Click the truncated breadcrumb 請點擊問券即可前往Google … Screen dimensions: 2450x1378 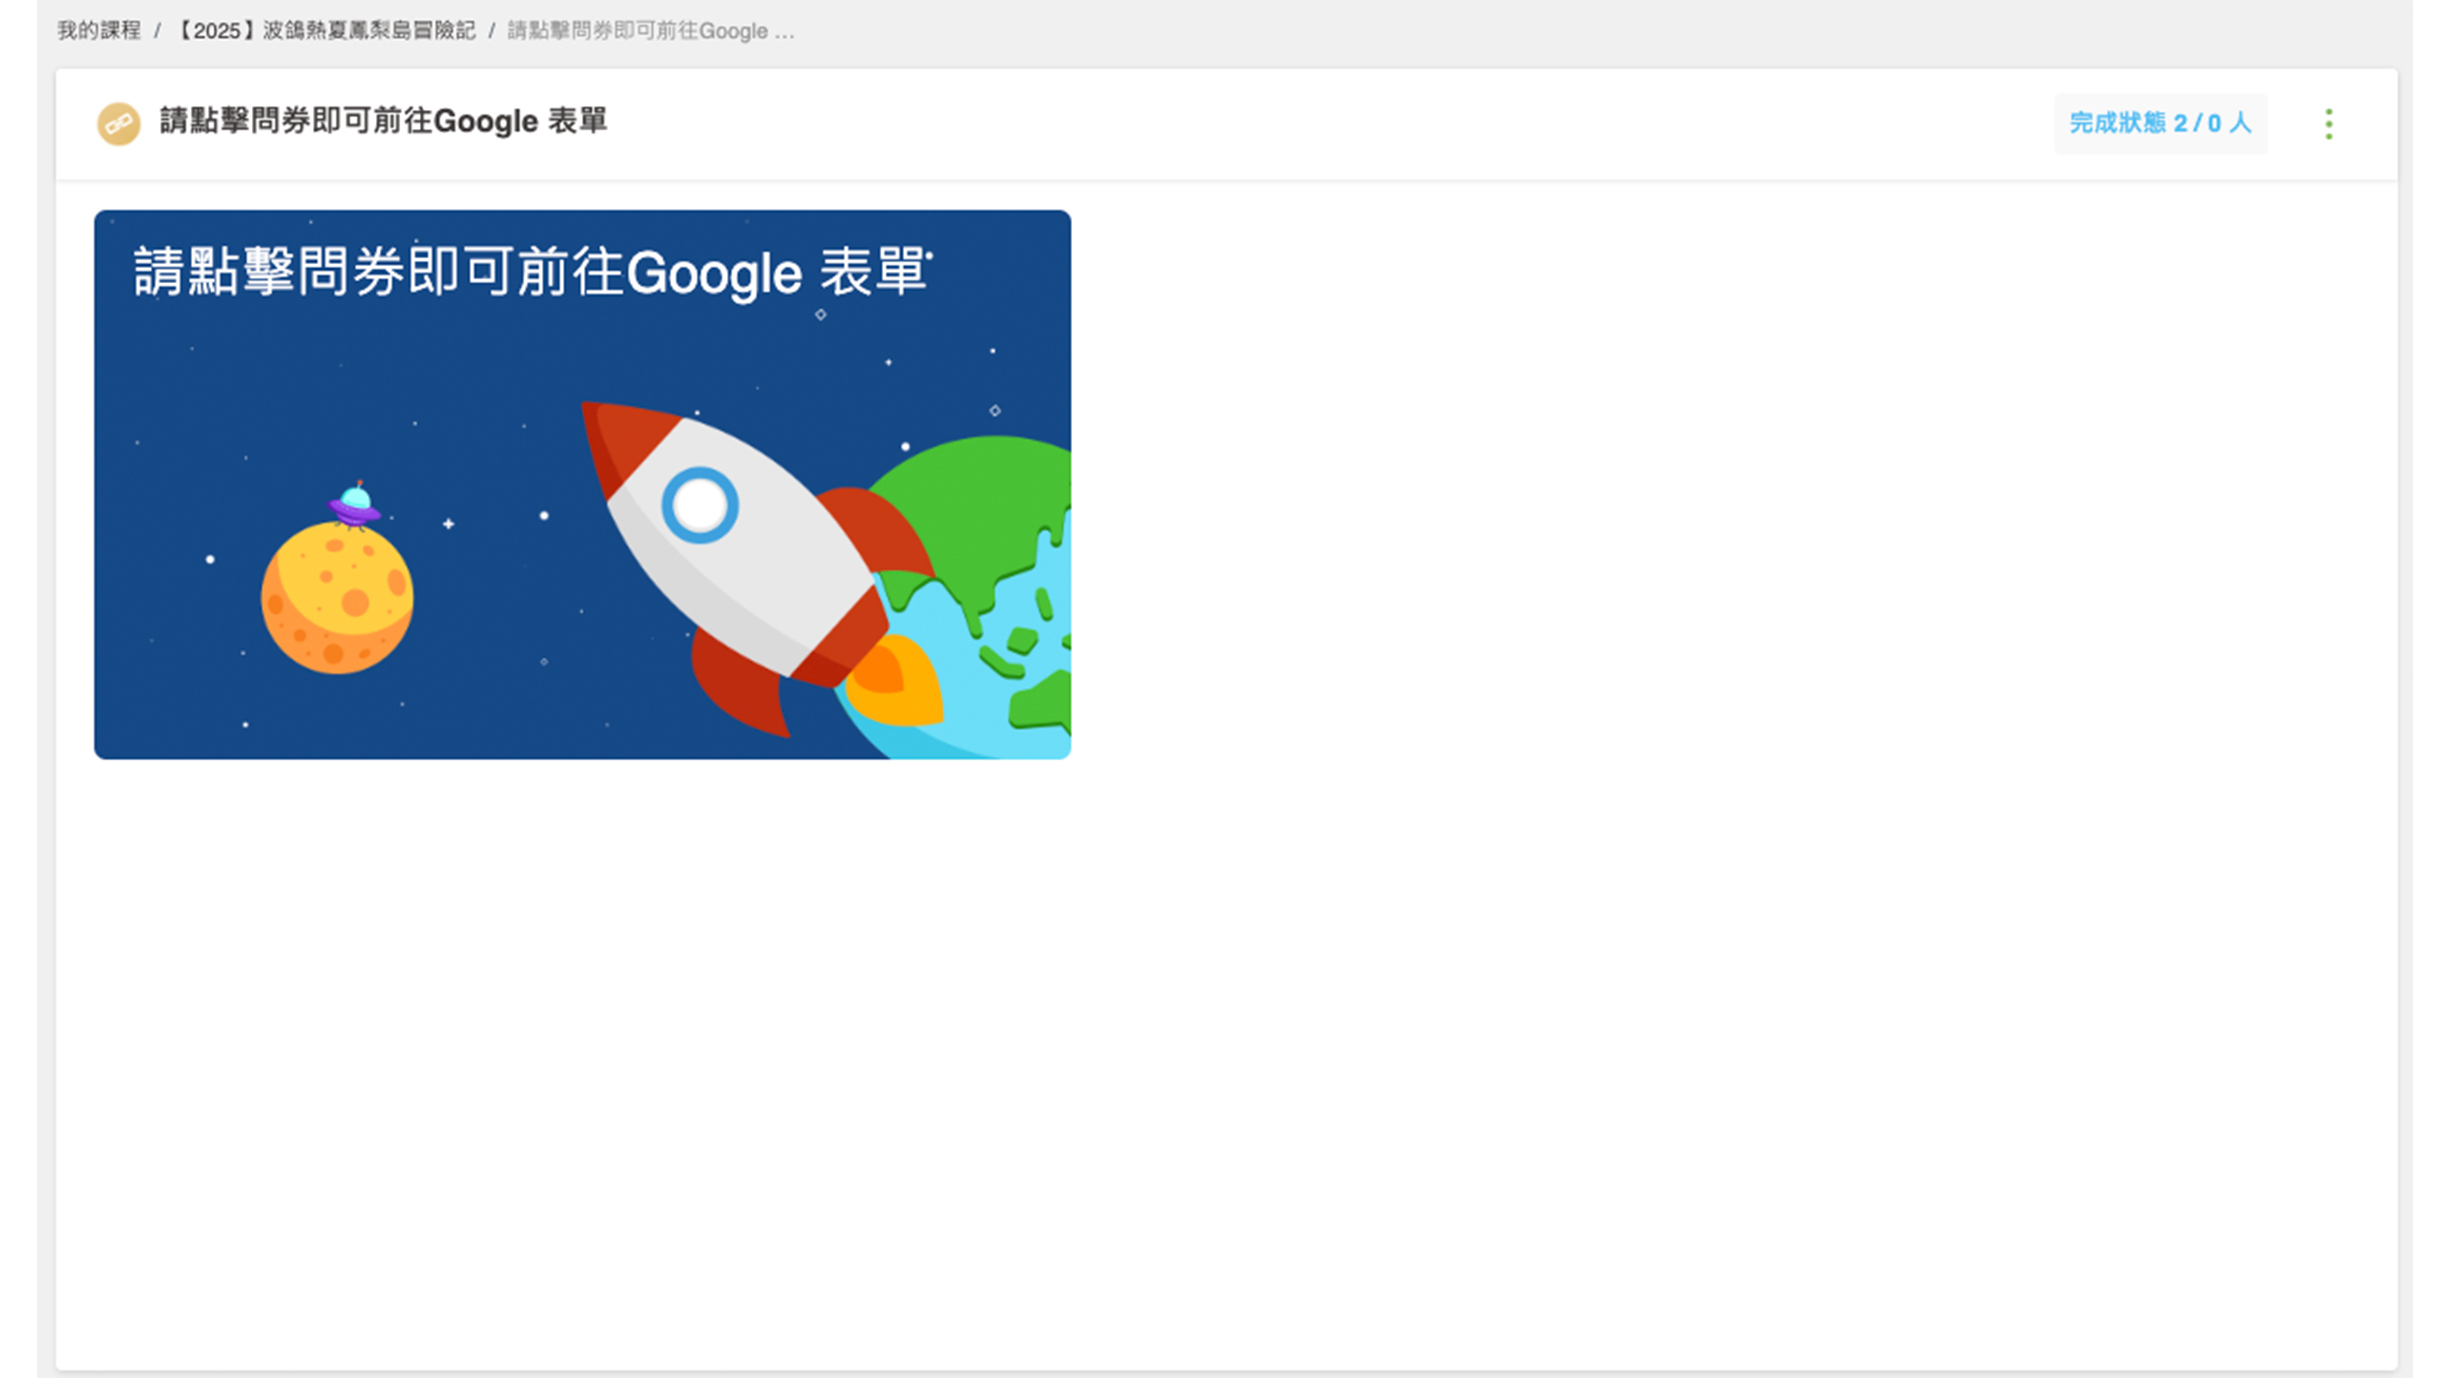(x=651, y=31)
